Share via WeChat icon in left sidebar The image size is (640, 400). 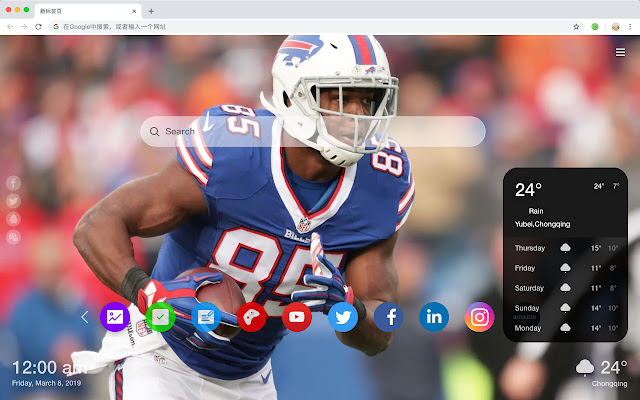click(x=13, y=237)
